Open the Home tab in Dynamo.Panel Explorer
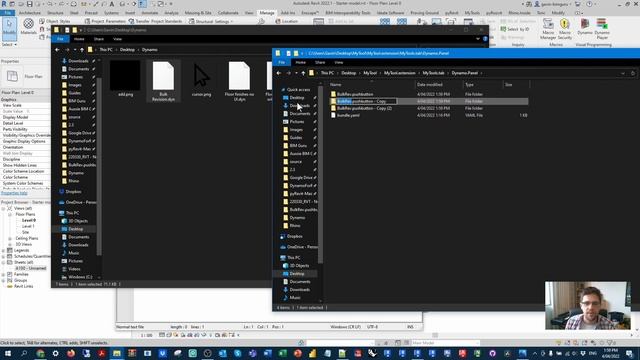 (x=301, y=62)
